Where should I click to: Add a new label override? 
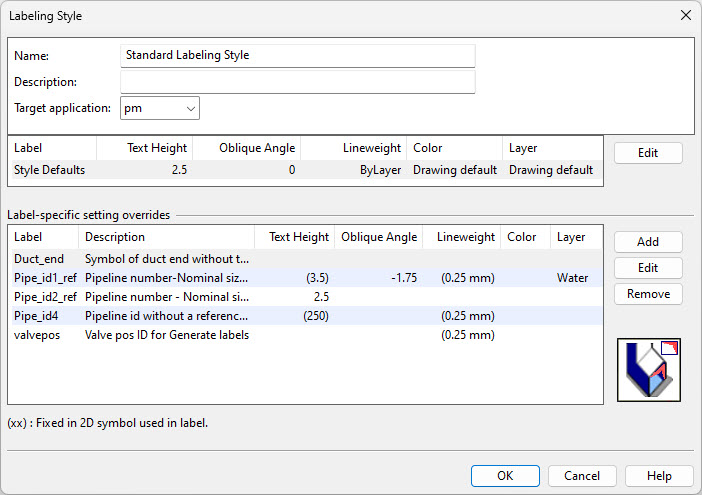coord(648,242)
